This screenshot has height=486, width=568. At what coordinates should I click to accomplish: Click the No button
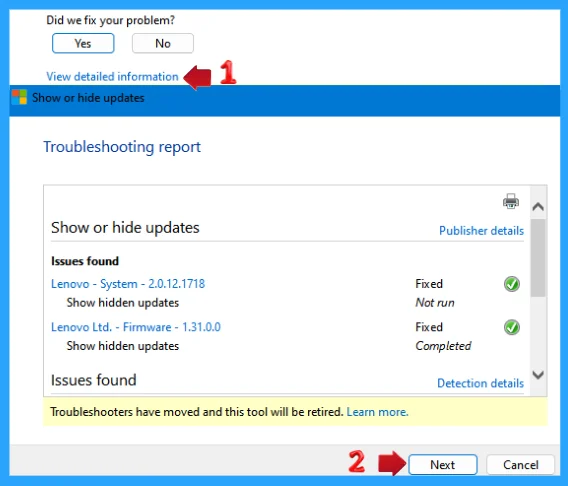pos(163,43)
